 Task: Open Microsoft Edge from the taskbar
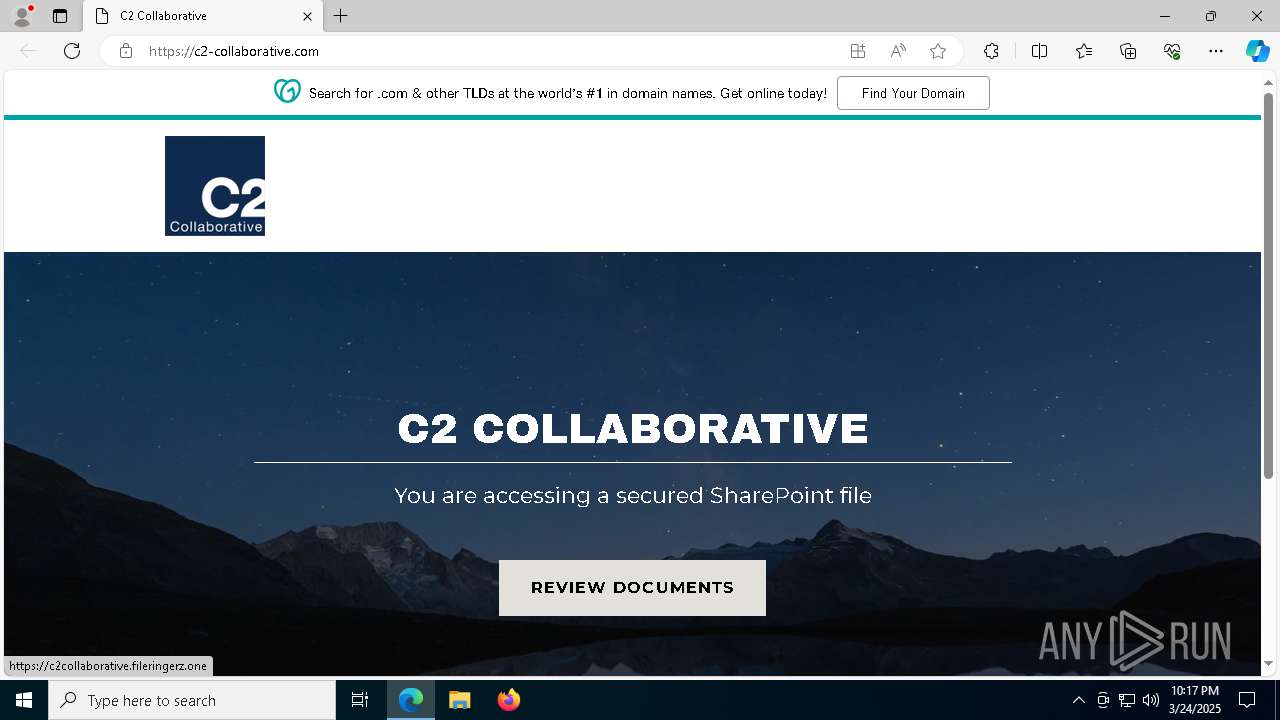pos(411,700)
